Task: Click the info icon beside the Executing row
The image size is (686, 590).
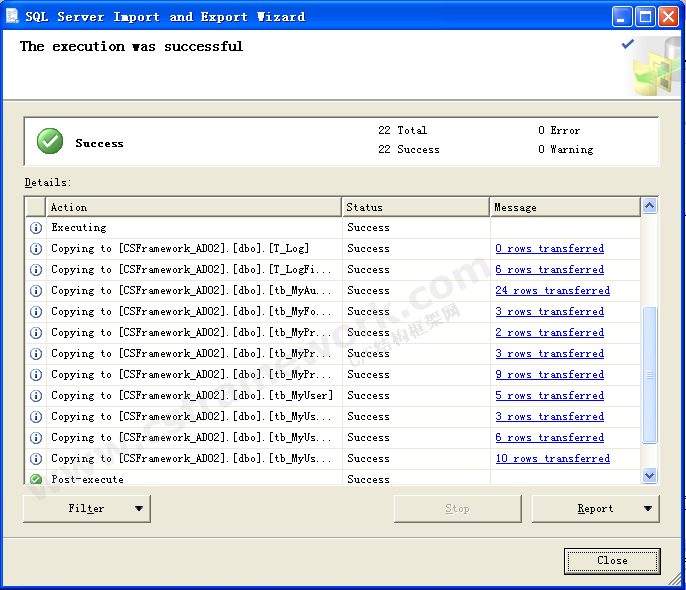Action: coord(36,228)
